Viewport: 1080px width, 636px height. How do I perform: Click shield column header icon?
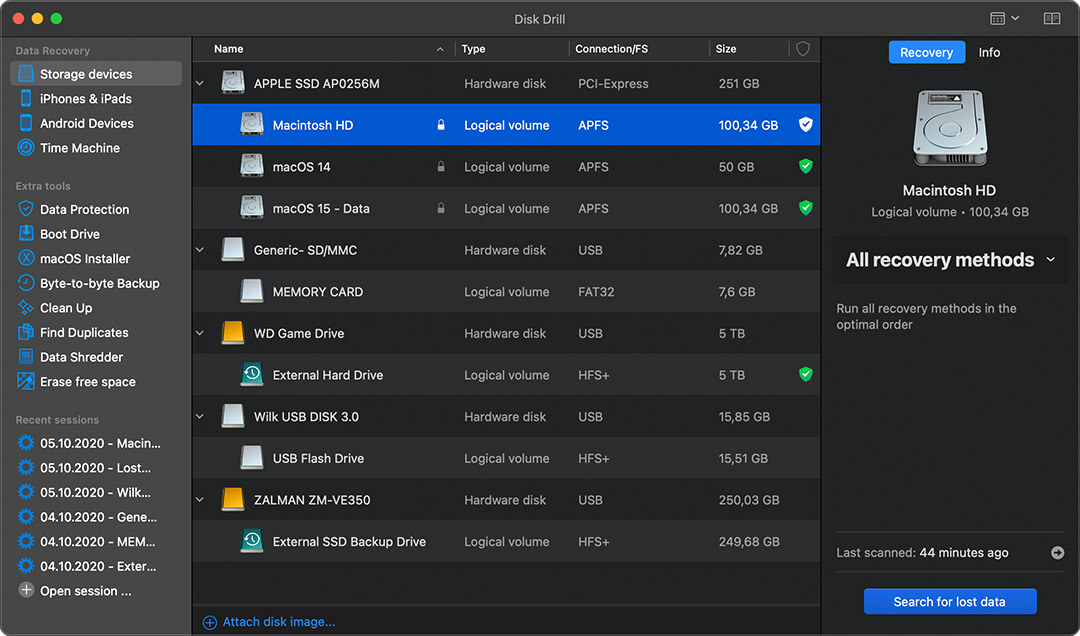click(802, 49)
